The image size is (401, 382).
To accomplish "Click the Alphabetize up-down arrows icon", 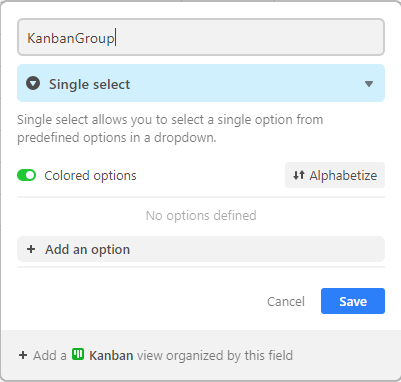I will 299,175.
